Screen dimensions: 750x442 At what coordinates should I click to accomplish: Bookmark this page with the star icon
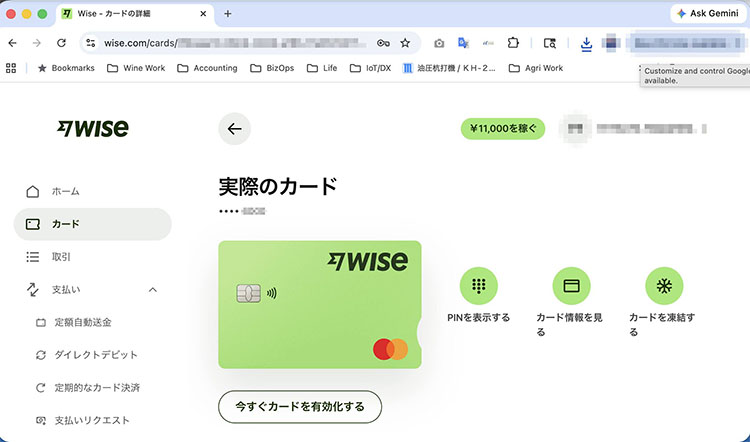[405, 43]
